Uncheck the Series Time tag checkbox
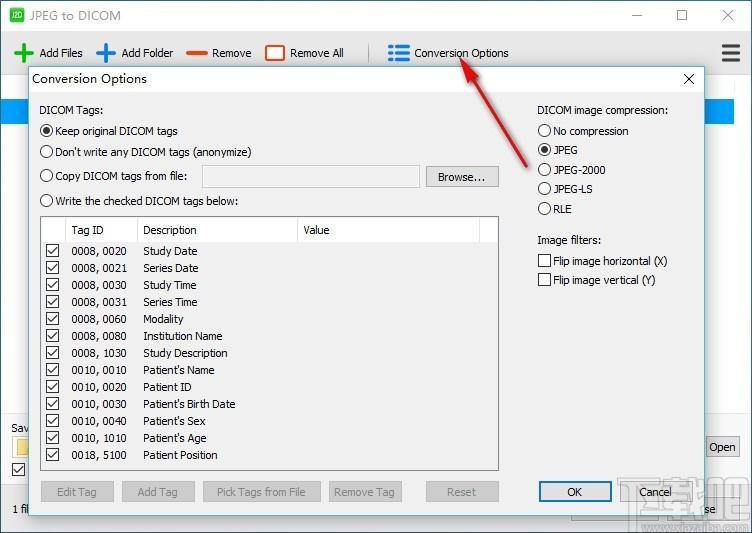Viewport: 752px width, 533px height. [53, 302]
